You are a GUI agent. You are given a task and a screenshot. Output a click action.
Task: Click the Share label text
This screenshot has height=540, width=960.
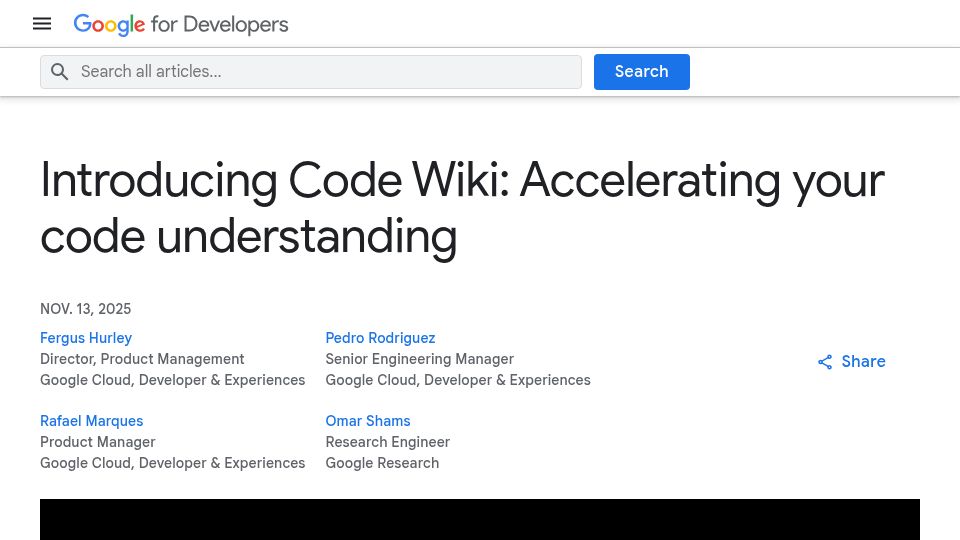tap(863, 361)
